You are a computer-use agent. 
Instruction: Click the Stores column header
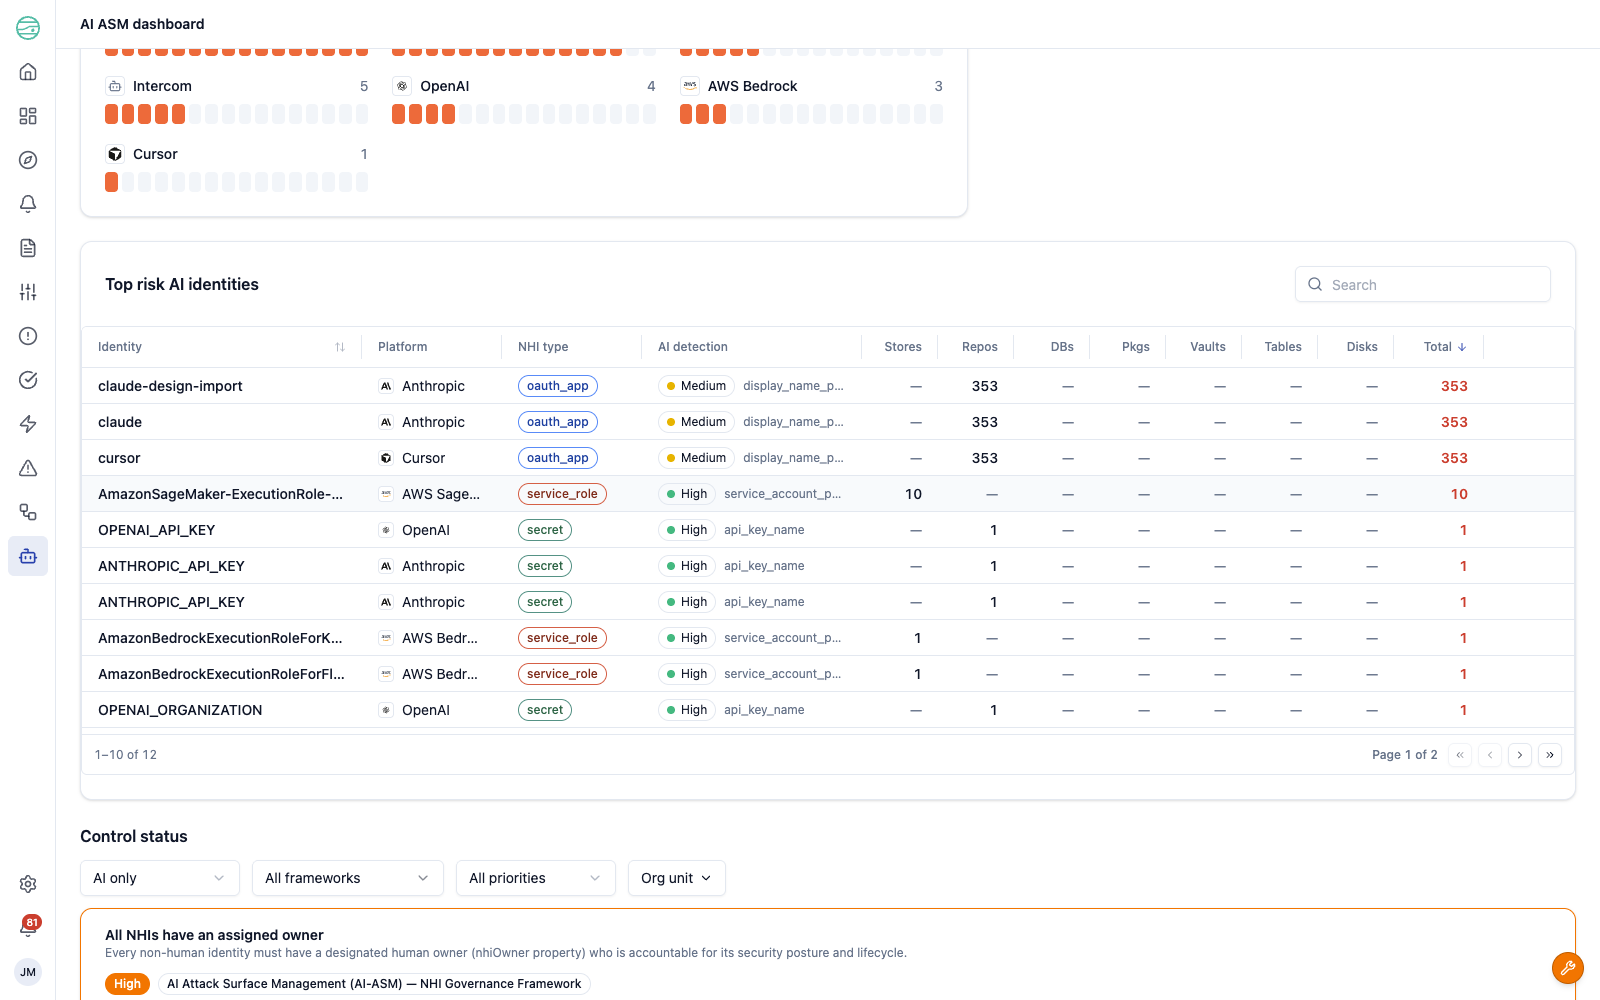[903, 347]
